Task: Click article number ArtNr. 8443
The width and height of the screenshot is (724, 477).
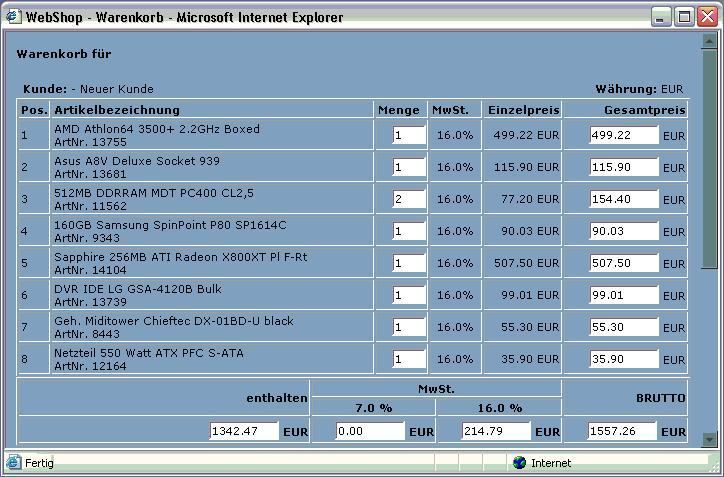Action: (87, 333)
